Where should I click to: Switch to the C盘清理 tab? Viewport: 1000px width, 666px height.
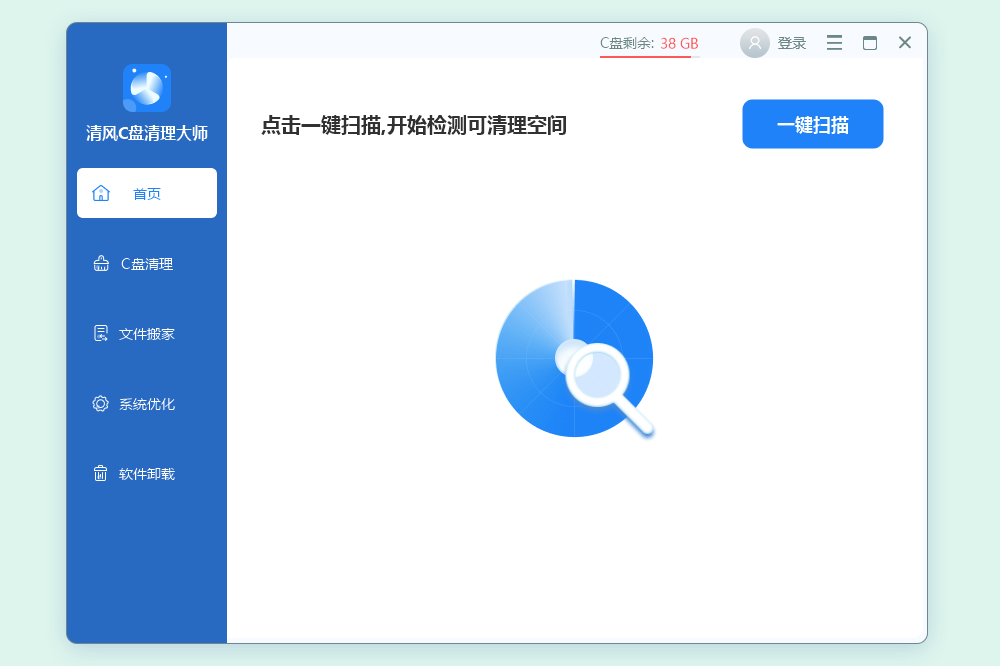pyautogui.click(x=147, y=264)
